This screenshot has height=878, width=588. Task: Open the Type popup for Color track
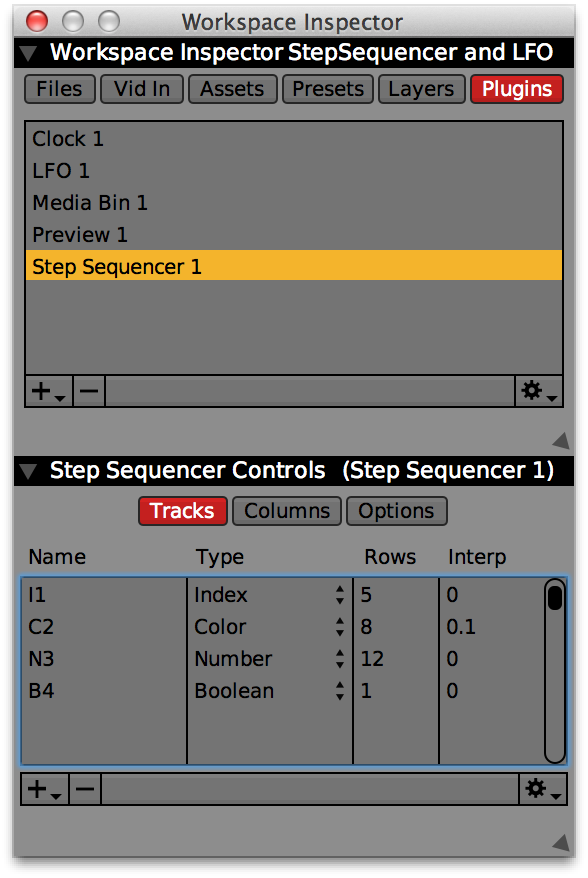coord(340,627)
